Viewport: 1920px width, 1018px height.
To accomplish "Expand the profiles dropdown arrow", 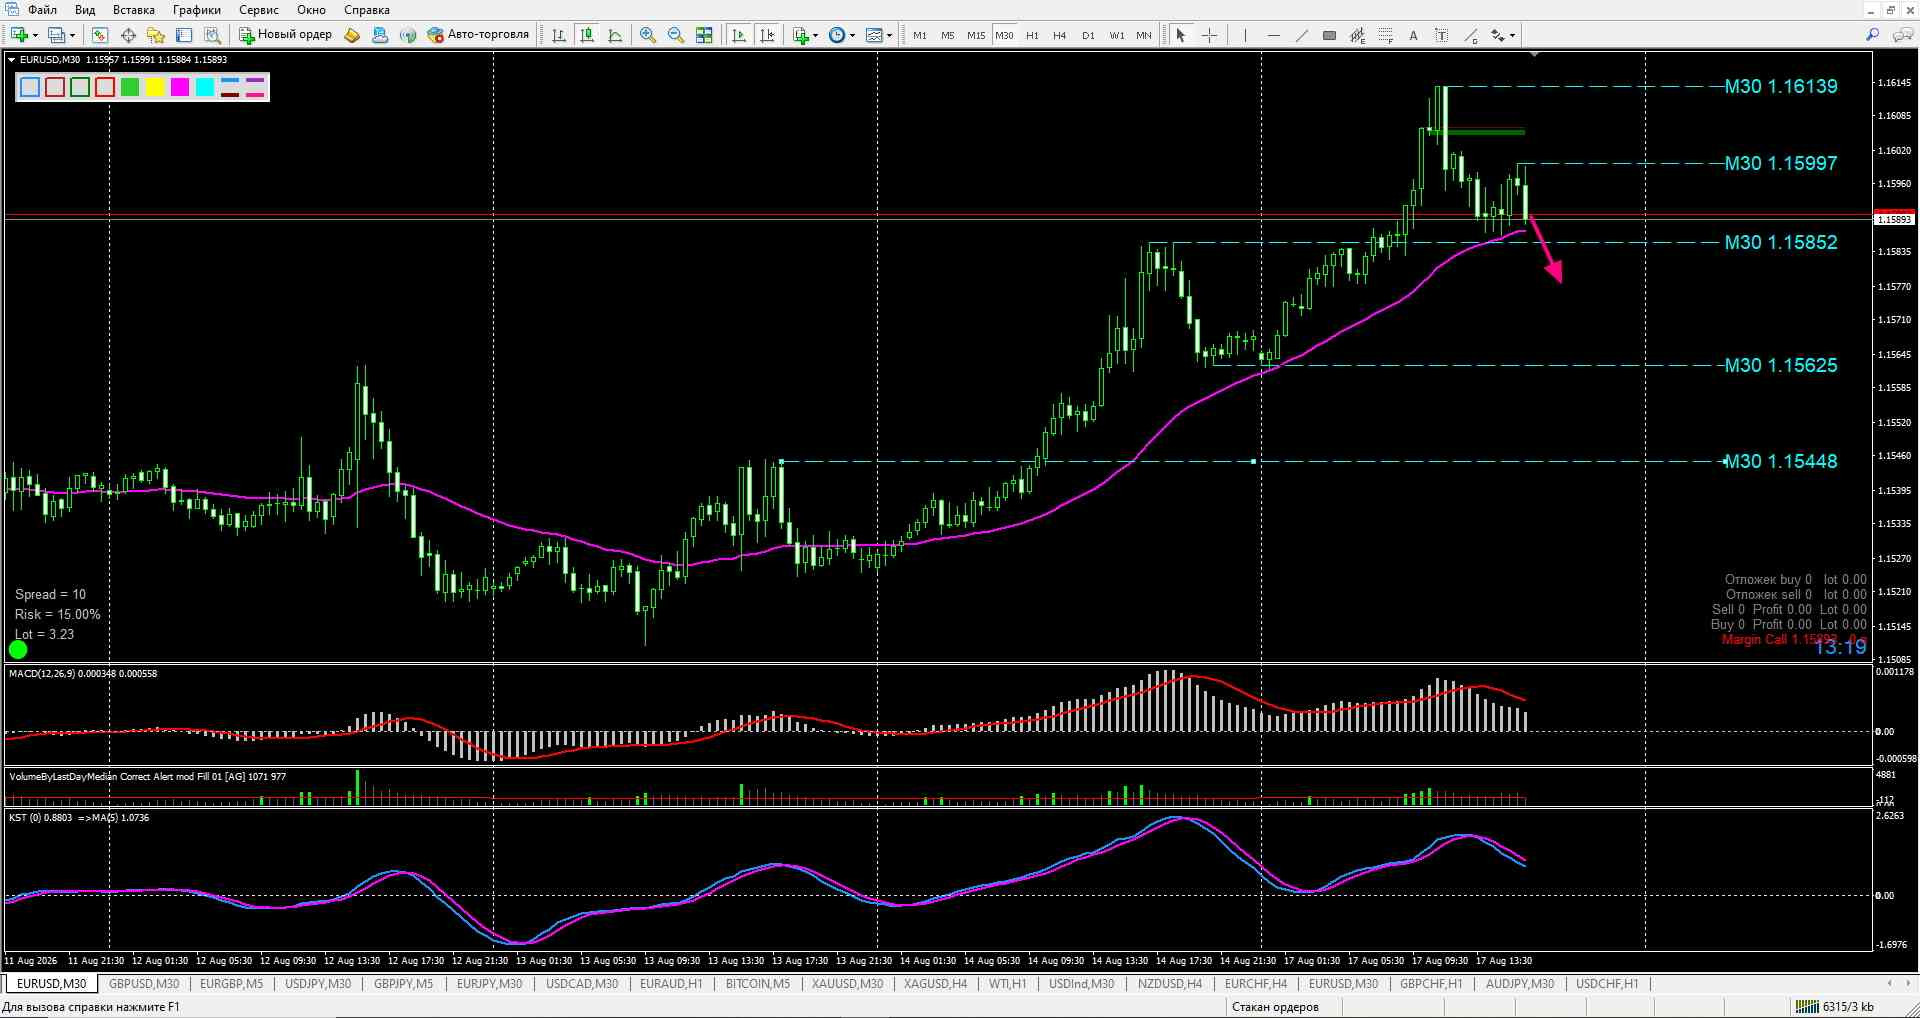I will click(x=72, y=36).
